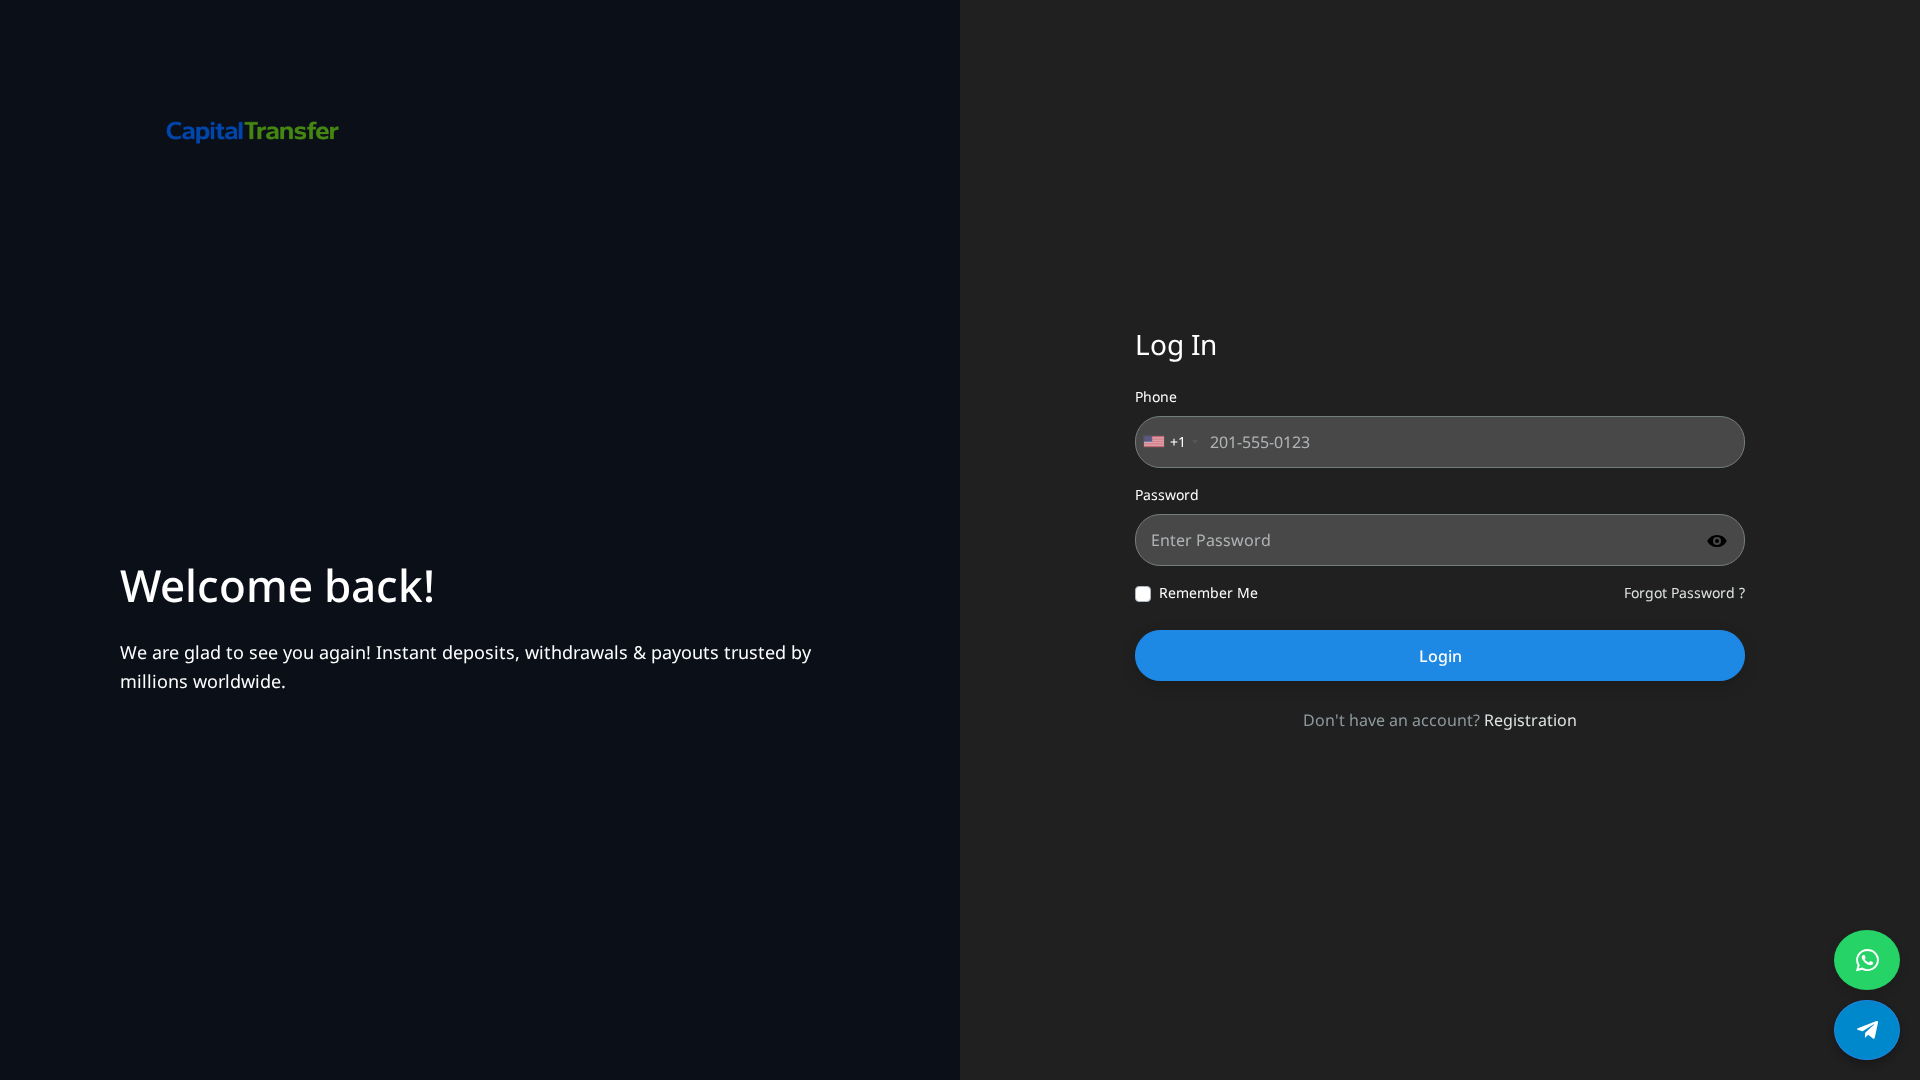The width and height of the screenshot is (1920, 1080).
Task: Click the Enter Password field
Action: point(1400,540)
